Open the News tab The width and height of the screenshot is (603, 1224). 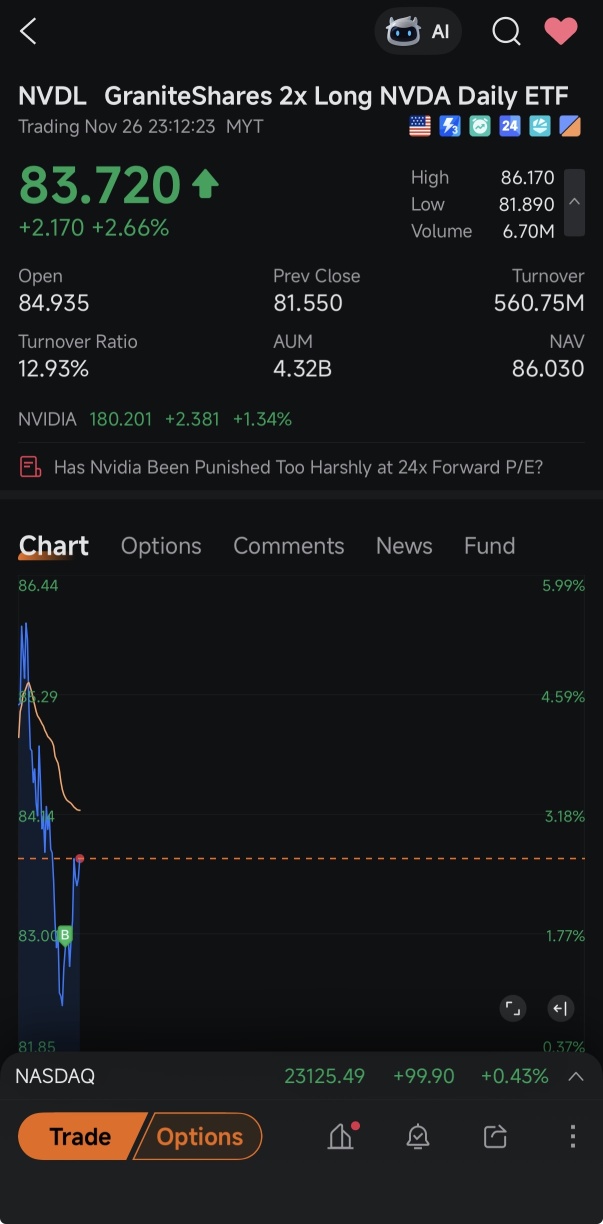coord(404,546)
